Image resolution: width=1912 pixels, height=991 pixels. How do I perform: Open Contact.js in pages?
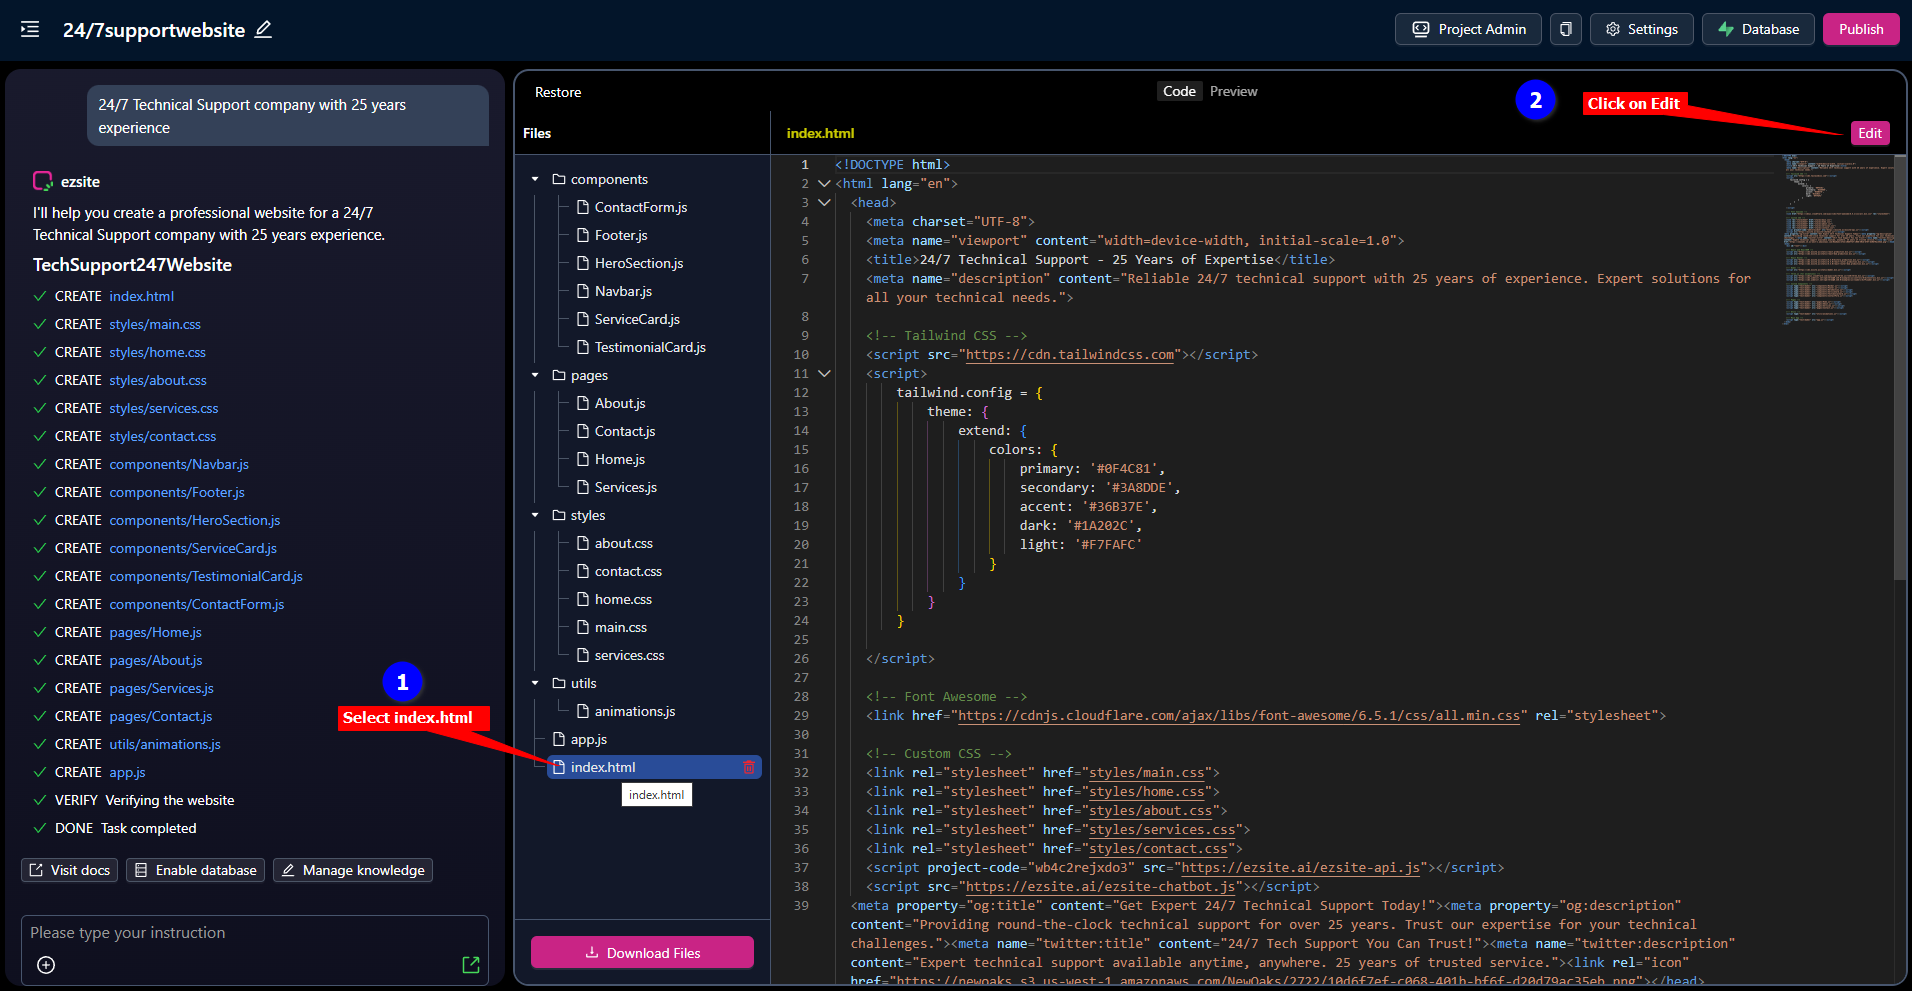pos(625,431)
